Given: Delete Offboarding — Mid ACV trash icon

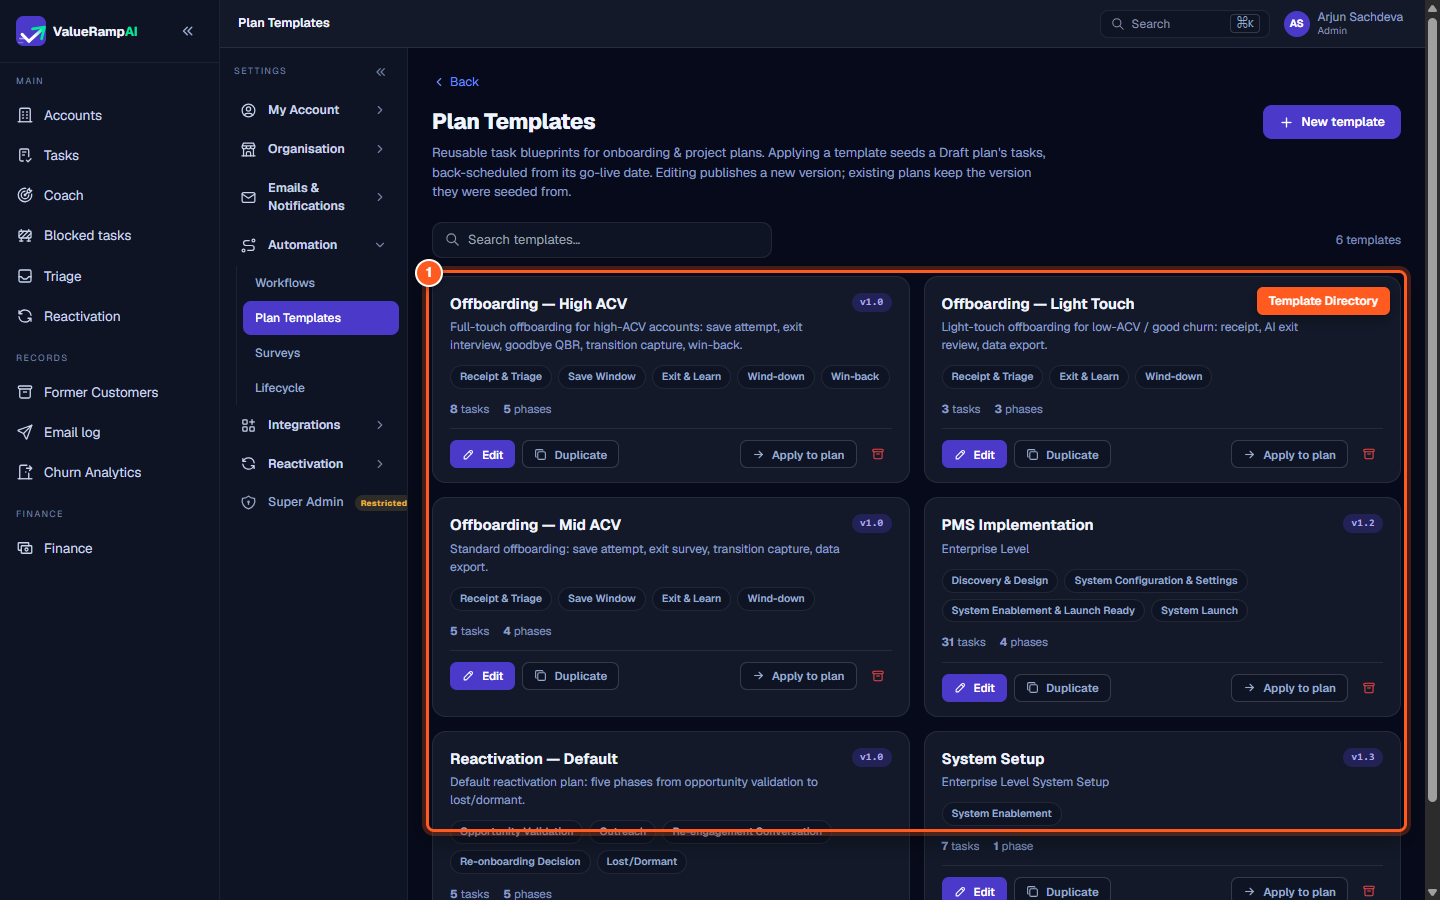Looking at the screenshot, I should [x=878, y=676].
